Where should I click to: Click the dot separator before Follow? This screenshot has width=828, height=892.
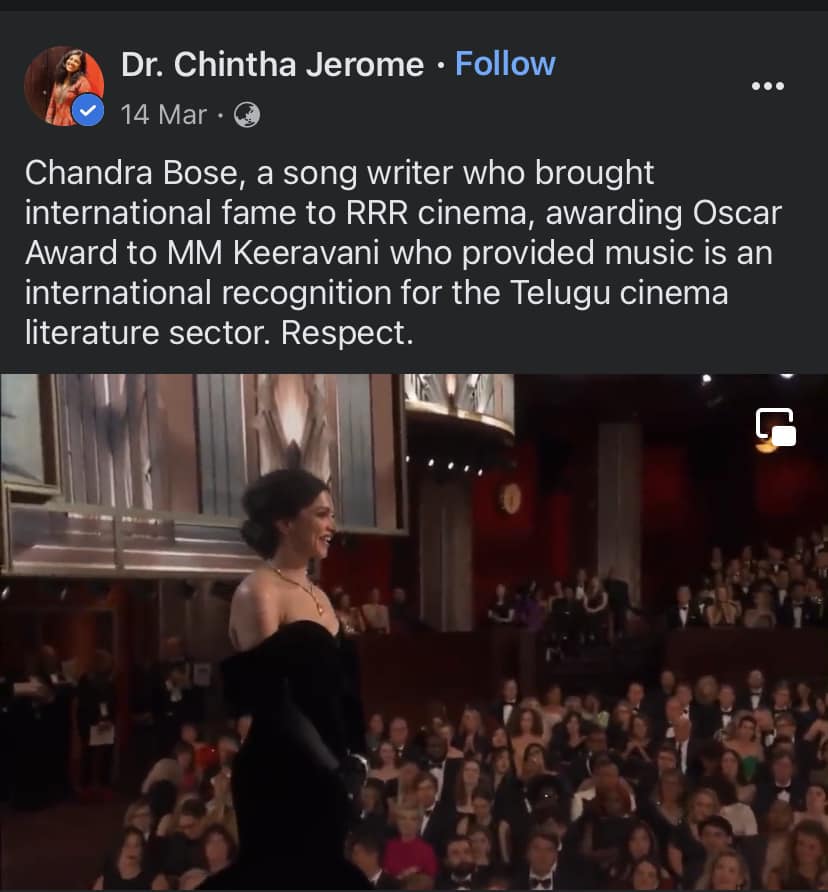click(x=440, y=65)
